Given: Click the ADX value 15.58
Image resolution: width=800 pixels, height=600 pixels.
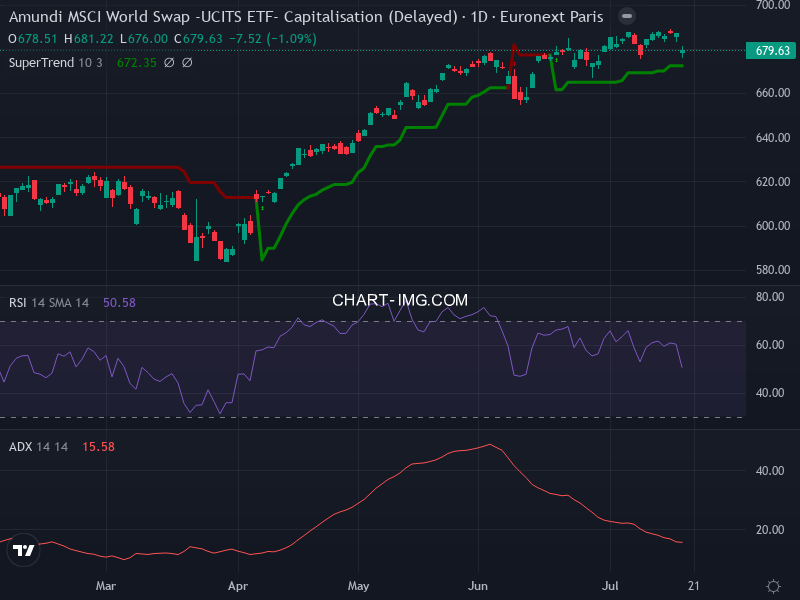Looking at the screenshot, I should tap(98, 447).
